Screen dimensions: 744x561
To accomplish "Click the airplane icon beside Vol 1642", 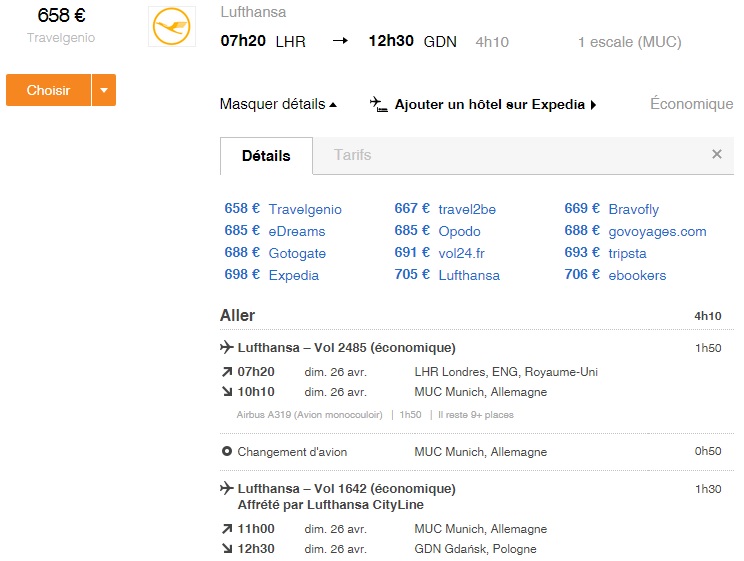I will point(227,488).
